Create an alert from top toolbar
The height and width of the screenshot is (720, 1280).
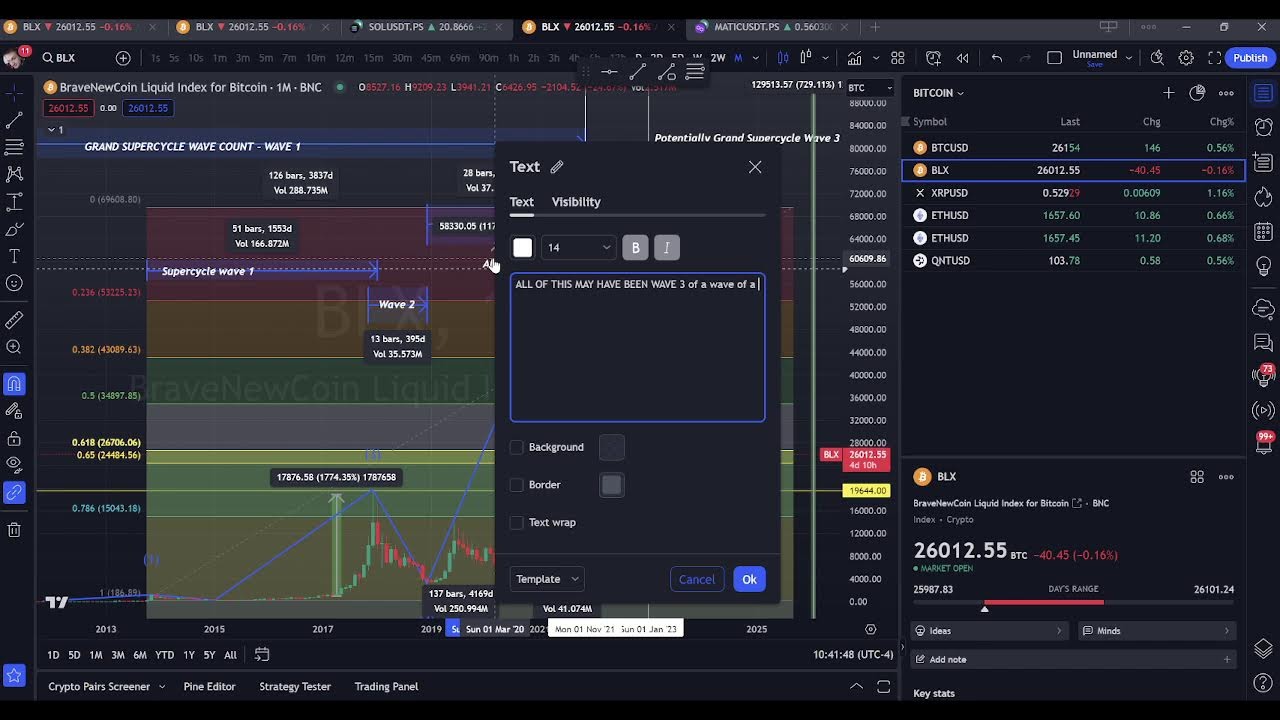[933, 58]
